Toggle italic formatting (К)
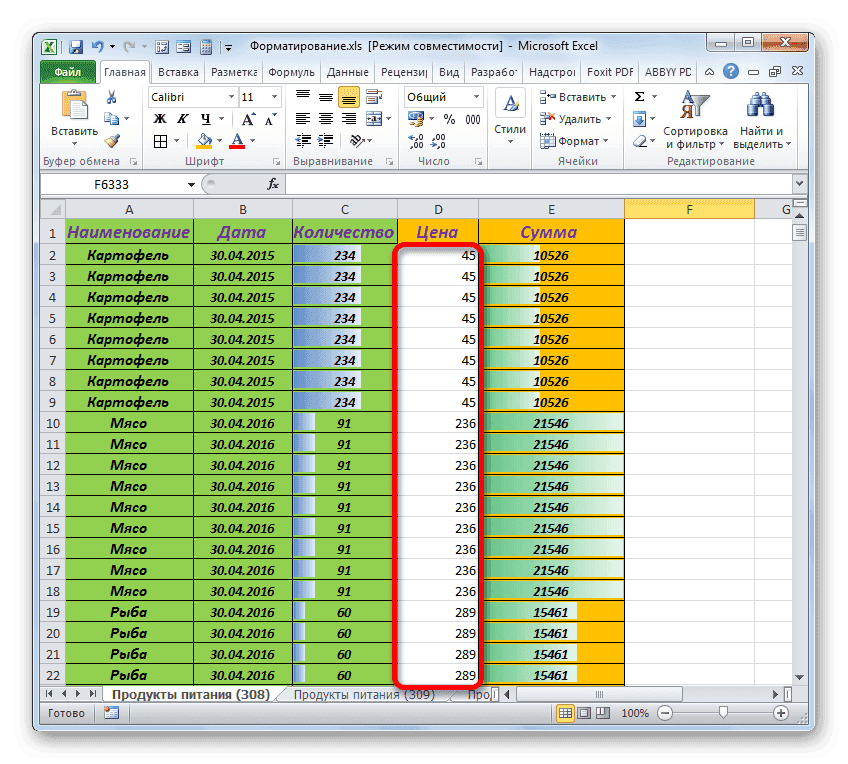The image size is (848, 764). (x=182, y=119)
